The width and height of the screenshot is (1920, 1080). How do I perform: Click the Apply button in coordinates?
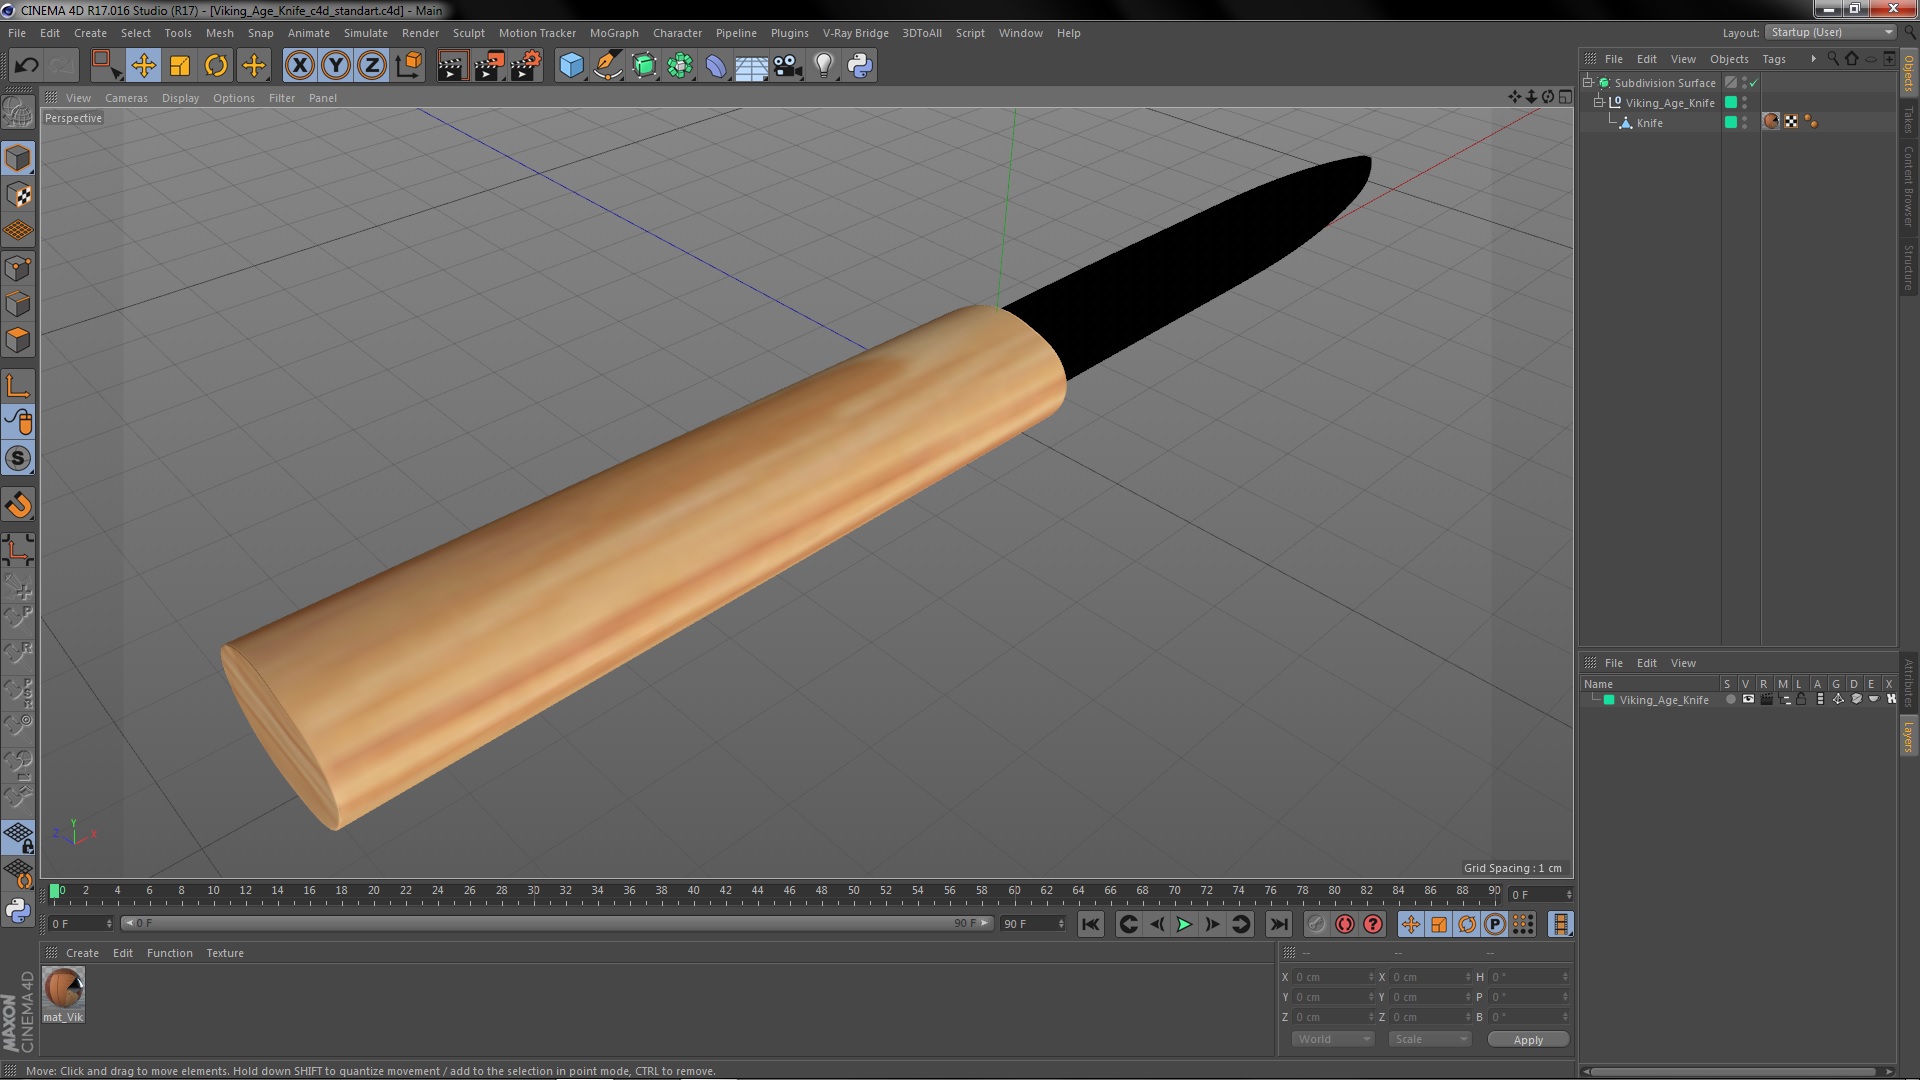coord(1528,1040)
